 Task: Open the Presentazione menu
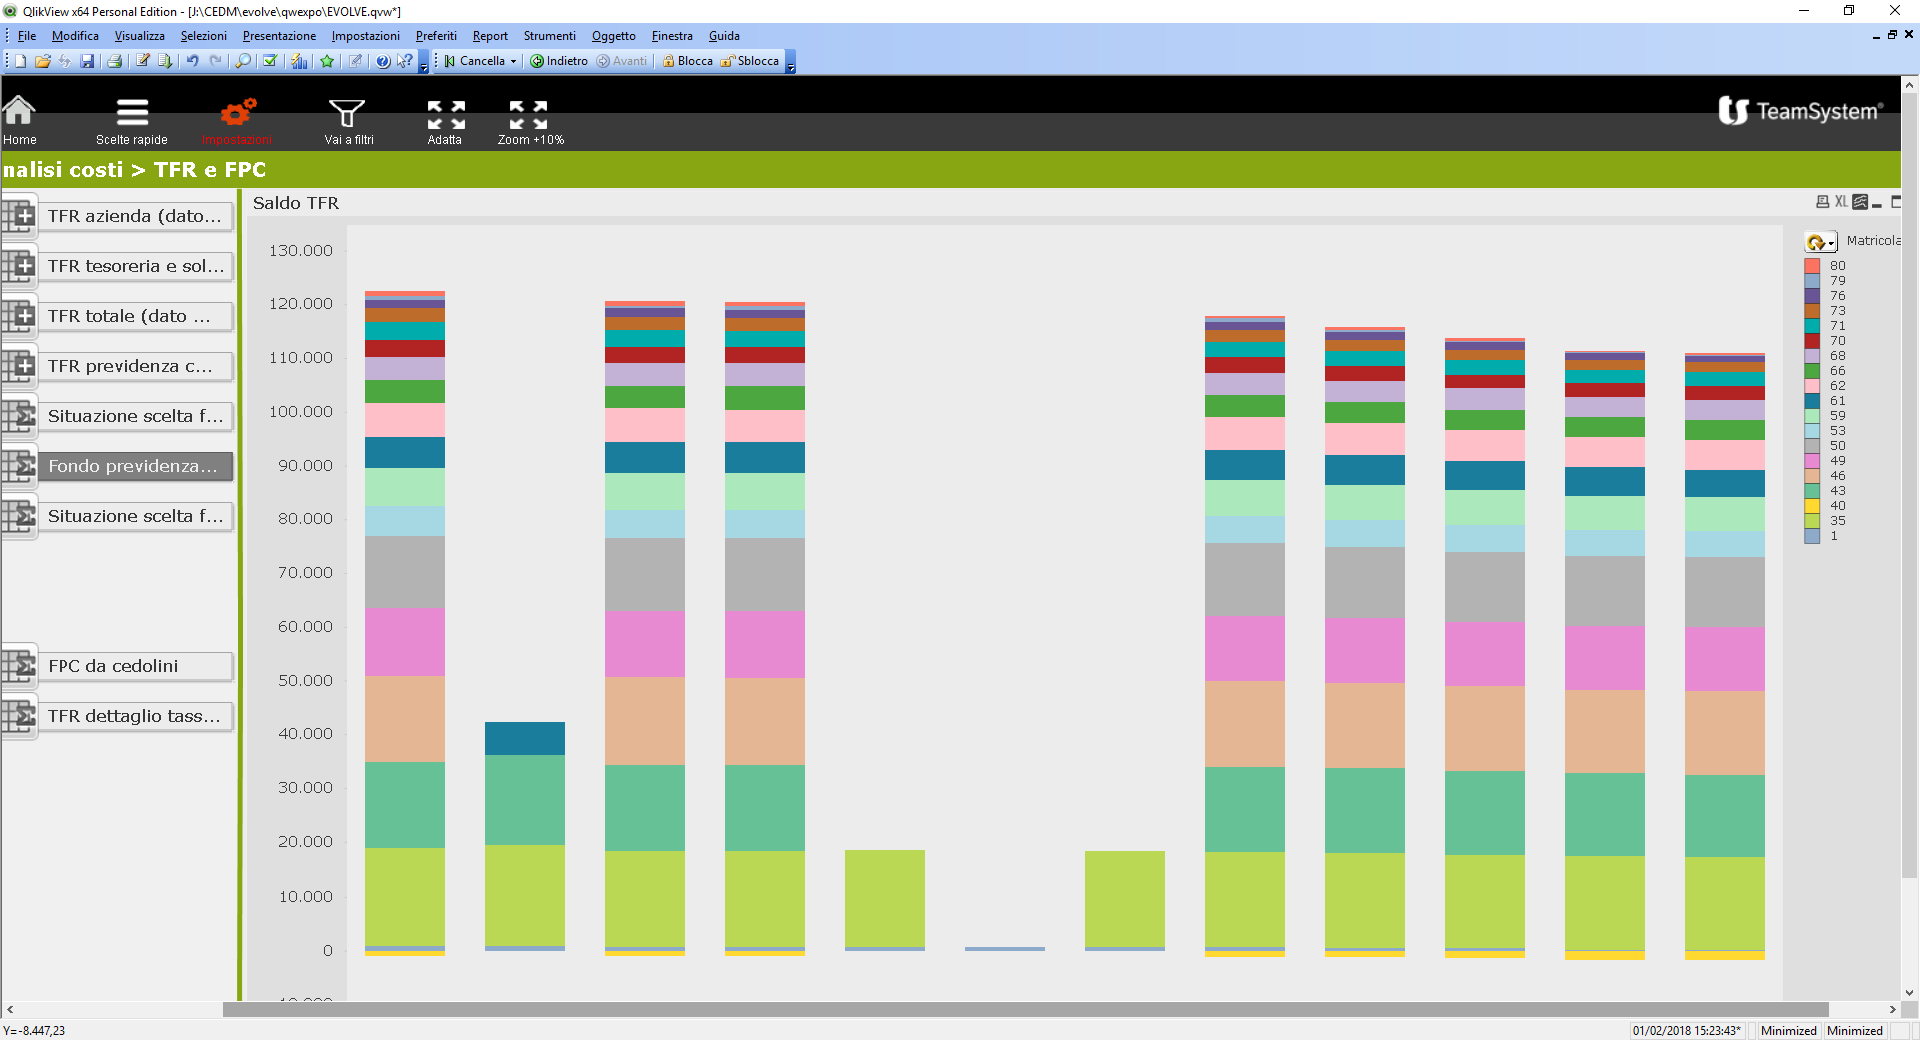click(x=279, y=36)
